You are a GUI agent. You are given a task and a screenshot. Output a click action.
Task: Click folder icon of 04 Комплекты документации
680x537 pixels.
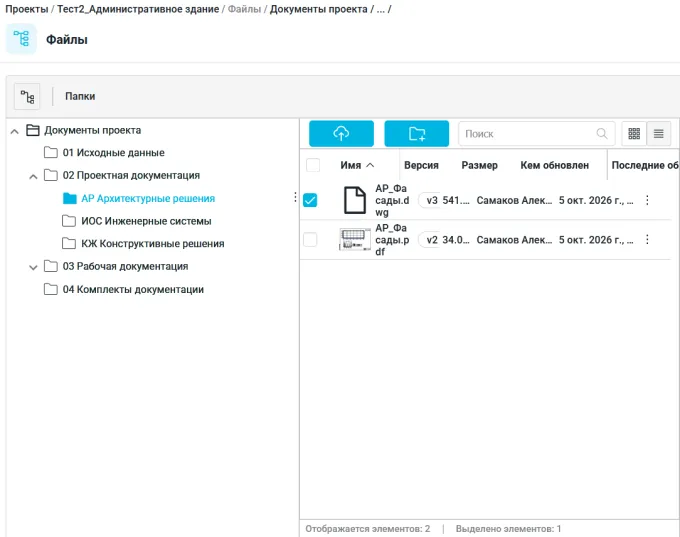51,289
